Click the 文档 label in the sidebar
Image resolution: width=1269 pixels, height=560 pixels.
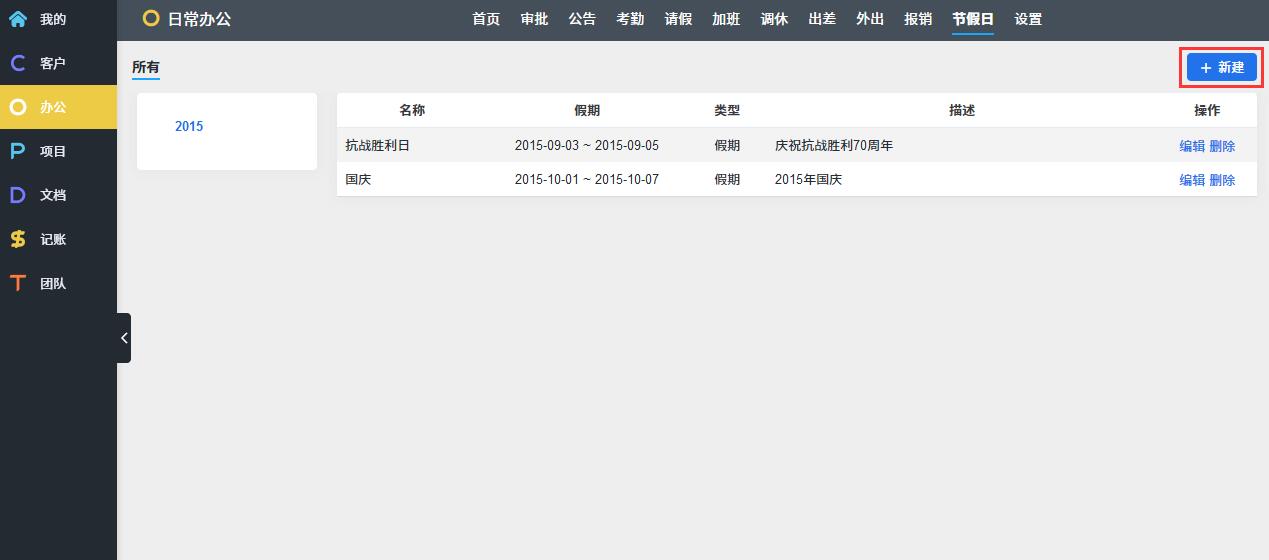tap(53, 195)
